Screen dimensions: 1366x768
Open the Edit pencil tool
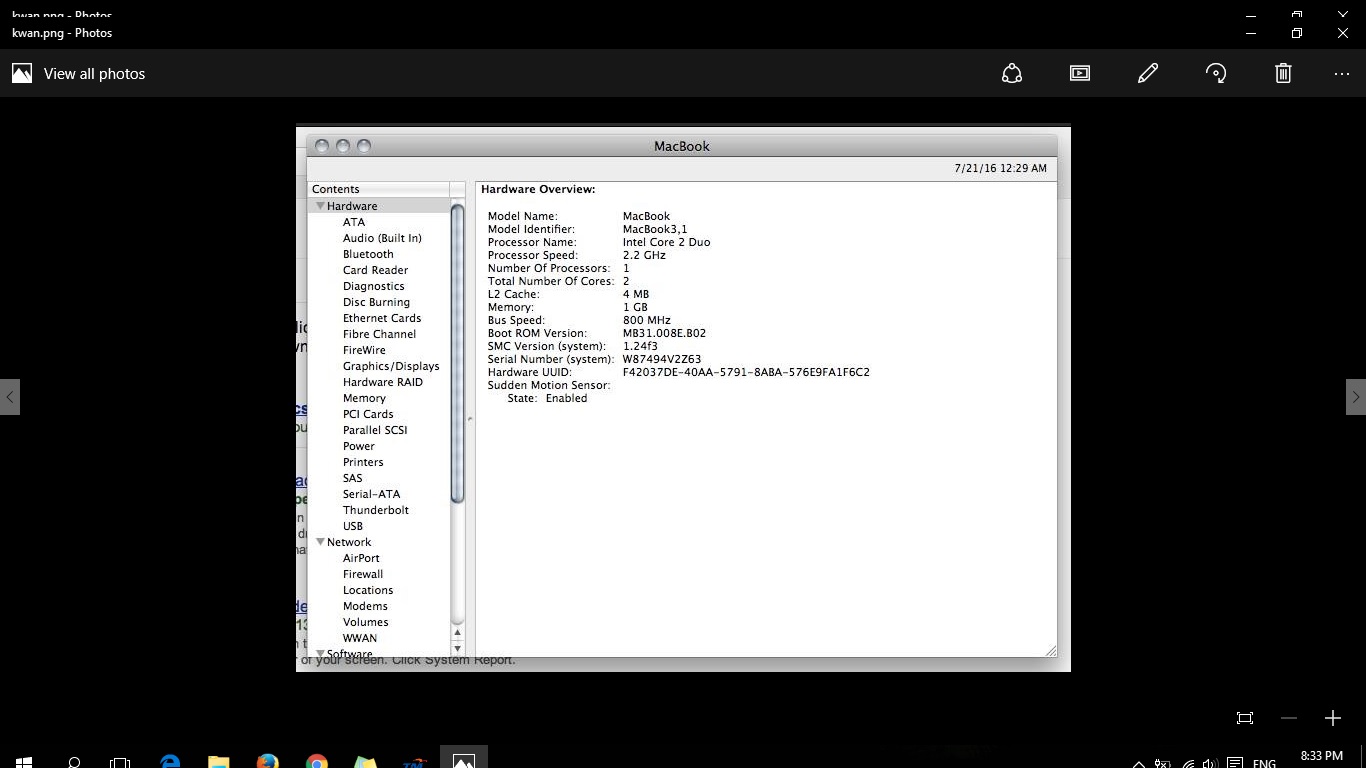pyautogui.click(x=1148, y=73)
